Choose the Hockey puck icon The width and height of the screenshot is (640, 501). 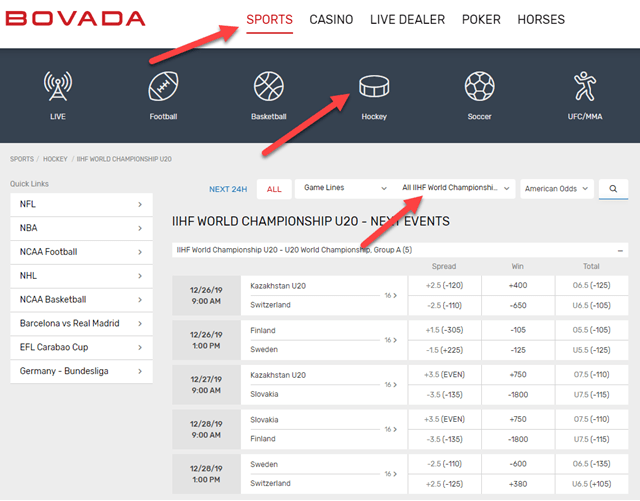(374, 88)
